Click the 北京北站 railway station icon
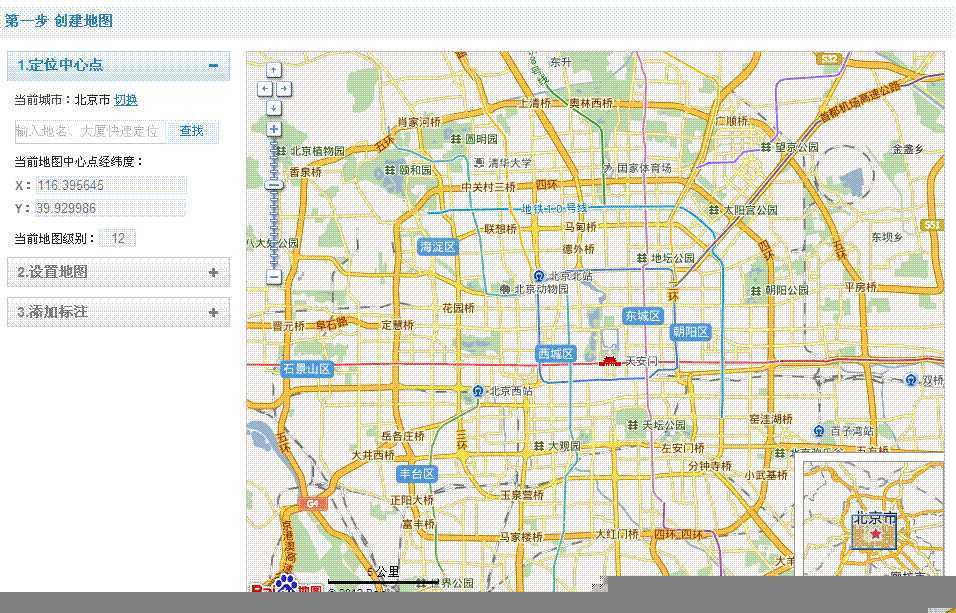The image size is (956, 613). pos(539,276)
